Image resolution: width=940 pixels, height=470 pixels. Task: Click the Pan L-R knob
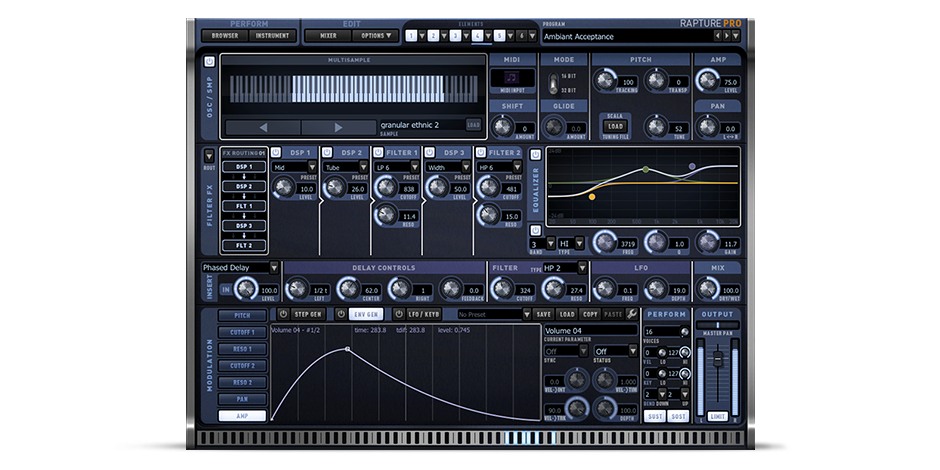[x=708, y=126]
